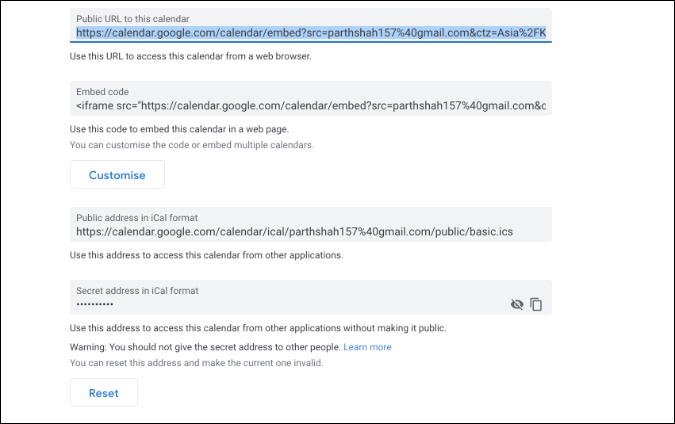Screen dimensions: 675x424
Task: Select the Public URL to this calendar field
Action: [311, 26]
